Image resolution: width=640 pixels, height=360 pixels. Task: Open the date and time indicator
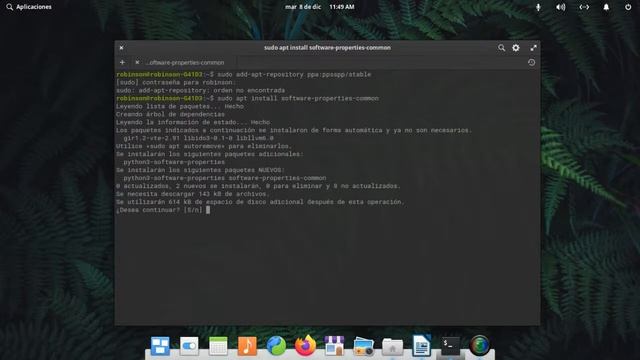tap(320, 7)
